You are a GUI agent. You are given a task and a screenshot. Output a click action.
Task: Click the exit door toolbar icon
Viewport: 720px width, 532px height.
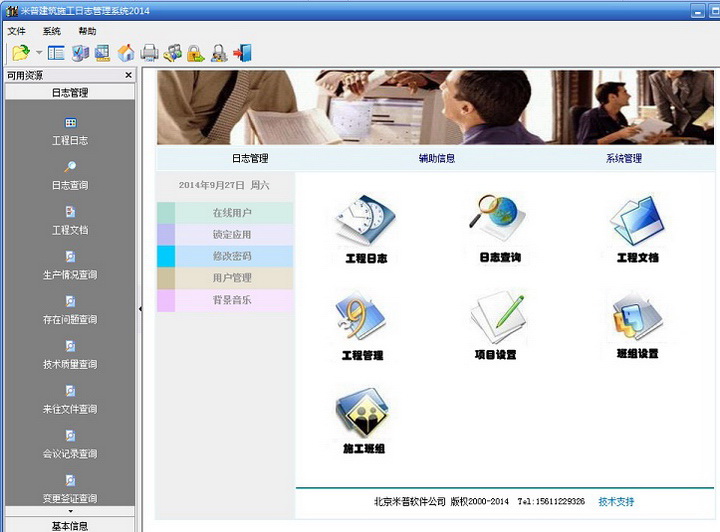click(x=242, y=53)
